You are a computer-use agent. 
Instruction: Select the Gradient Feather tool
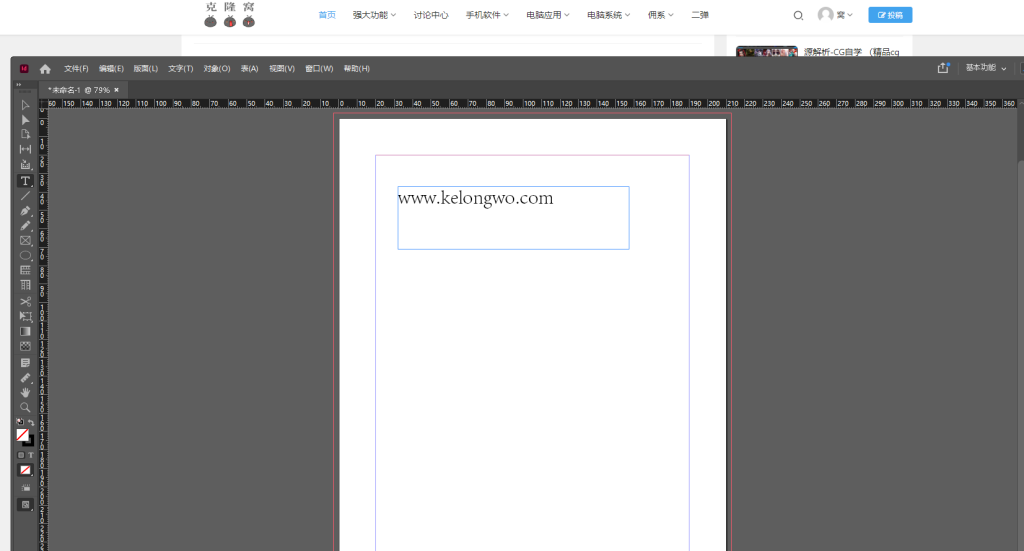pos(25,347)
